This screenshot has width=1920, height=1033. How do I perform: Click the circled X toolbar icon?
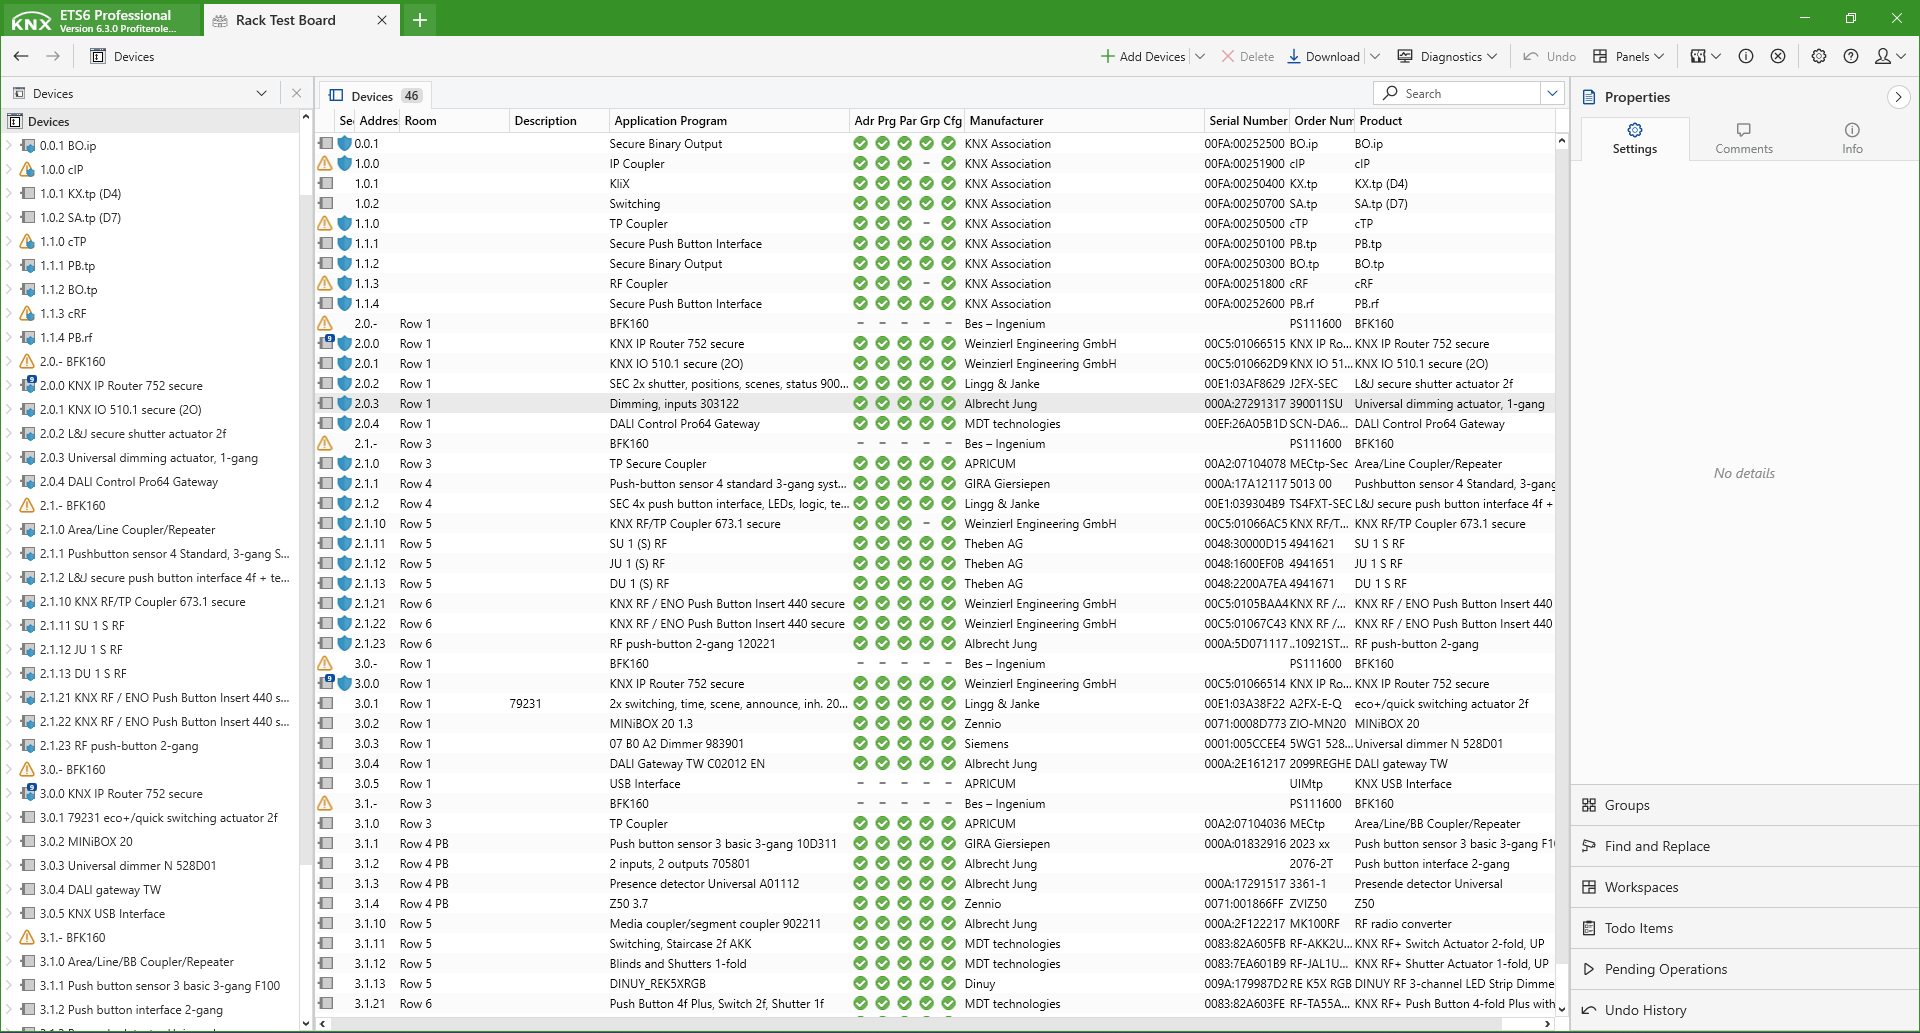[1778, 56]
